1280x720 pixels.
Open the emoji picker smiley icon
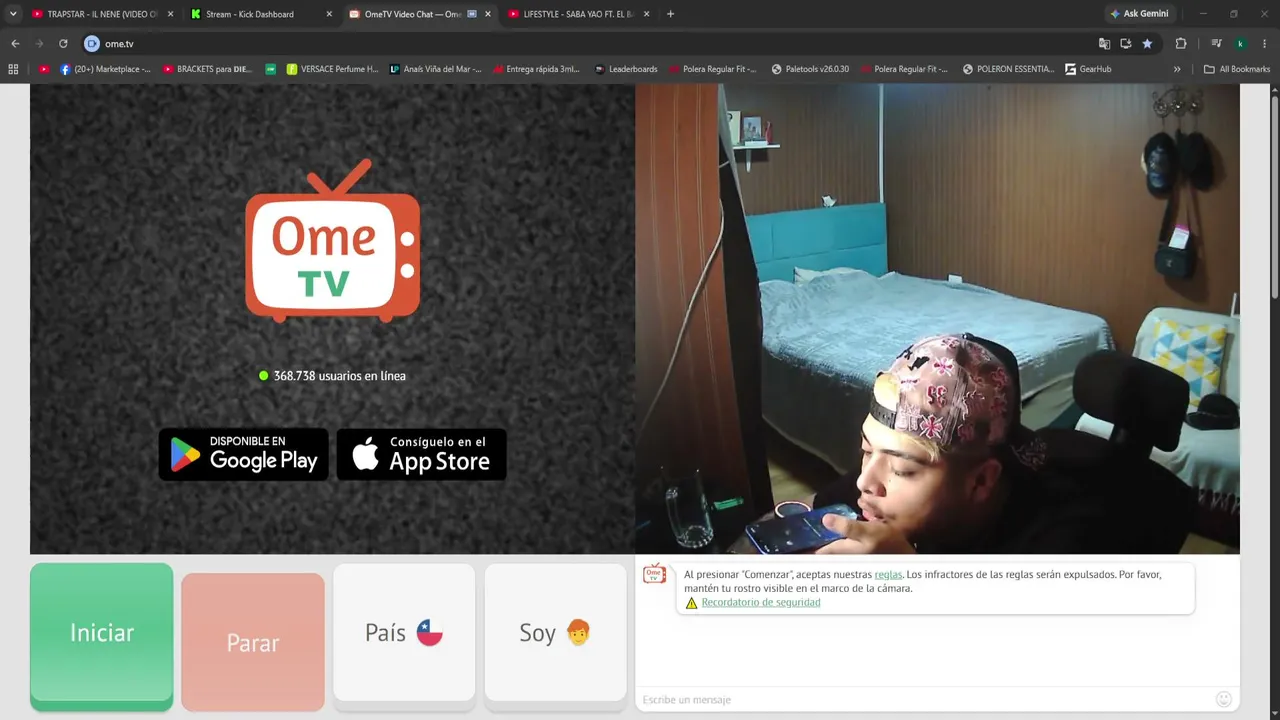tap(1223, 699)
